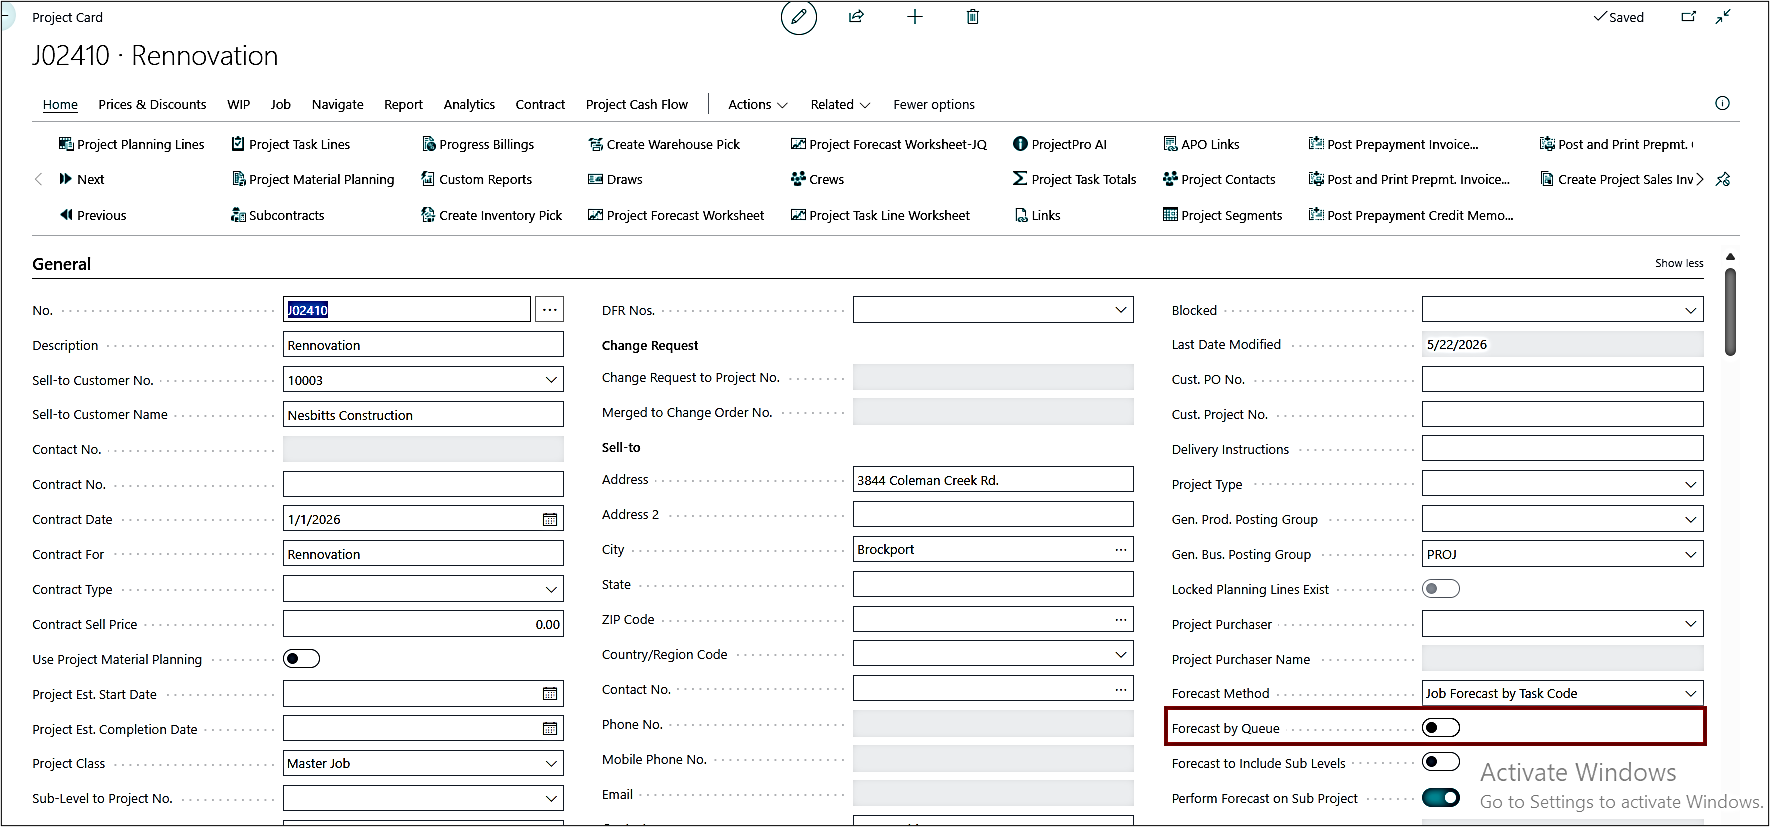Click the No. field ellipsis button
Image resolution: width=1770 pixels, height=827 pixels.
click(549, 309)
